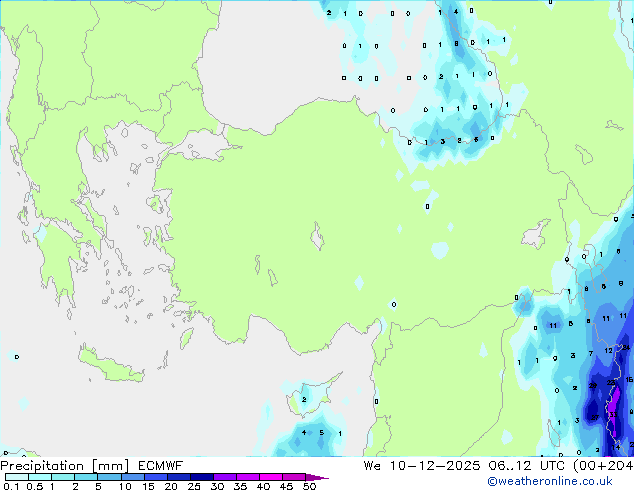This screenshot has width=634, height=490.
Task: Click the 0.1–0.5 mm lightest cyan legend swatch
Action: [x=17, y=477]
